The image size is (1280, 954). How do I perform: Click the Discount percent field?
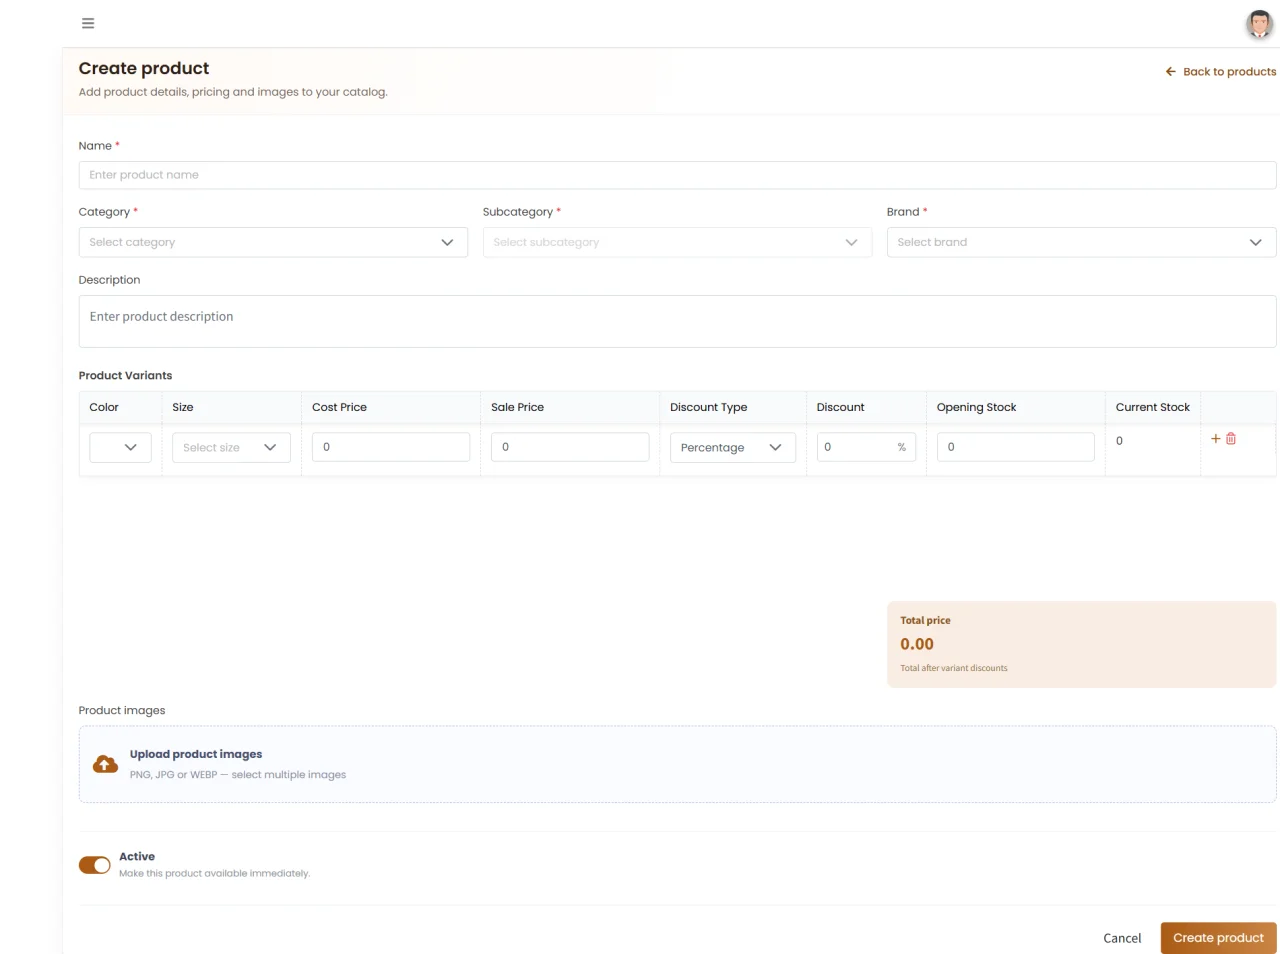point(866,447)
